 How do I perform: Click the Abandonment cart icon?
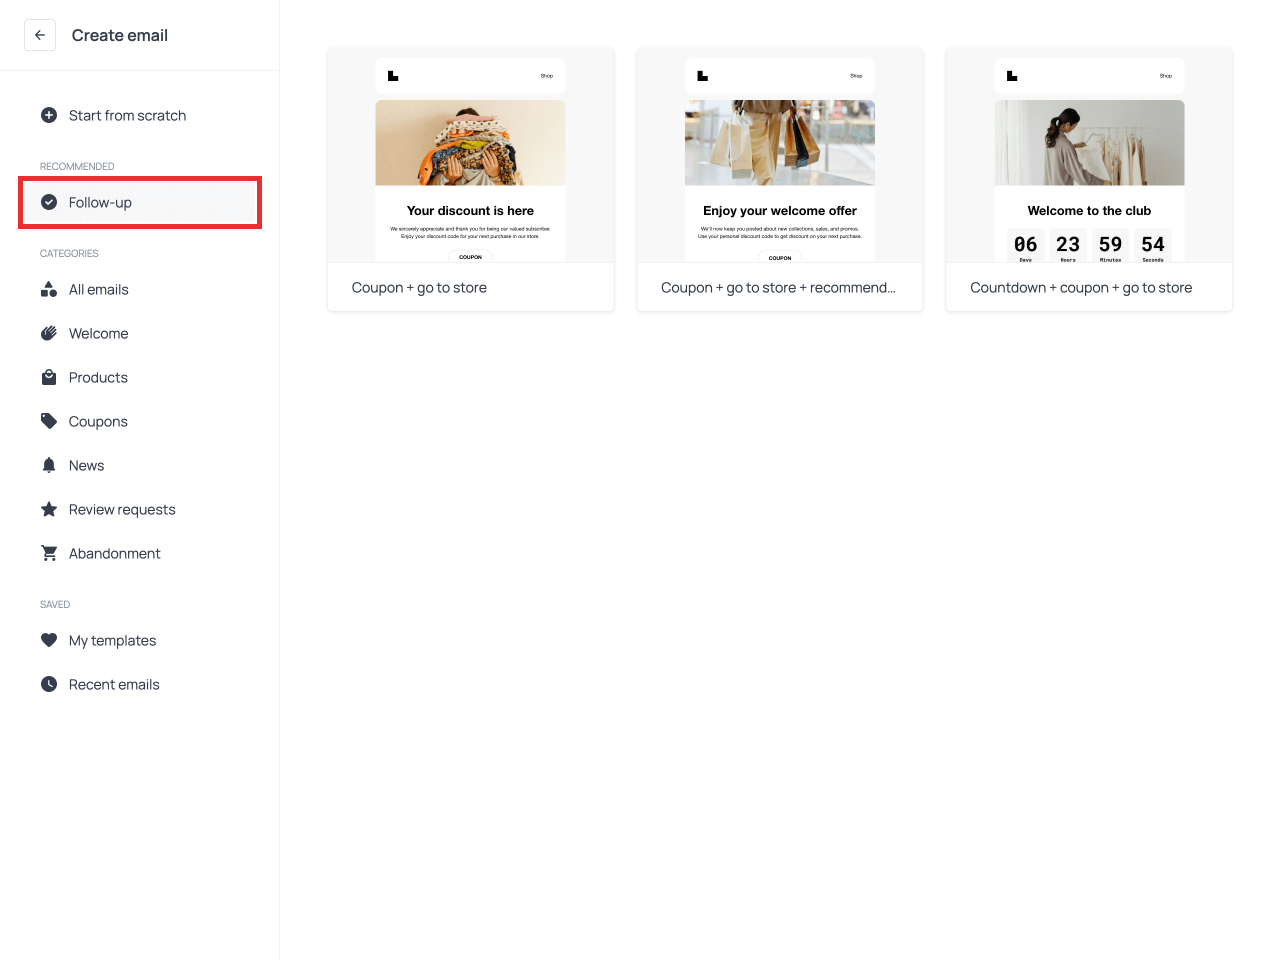pyautogui.click(x=49, y=553)
